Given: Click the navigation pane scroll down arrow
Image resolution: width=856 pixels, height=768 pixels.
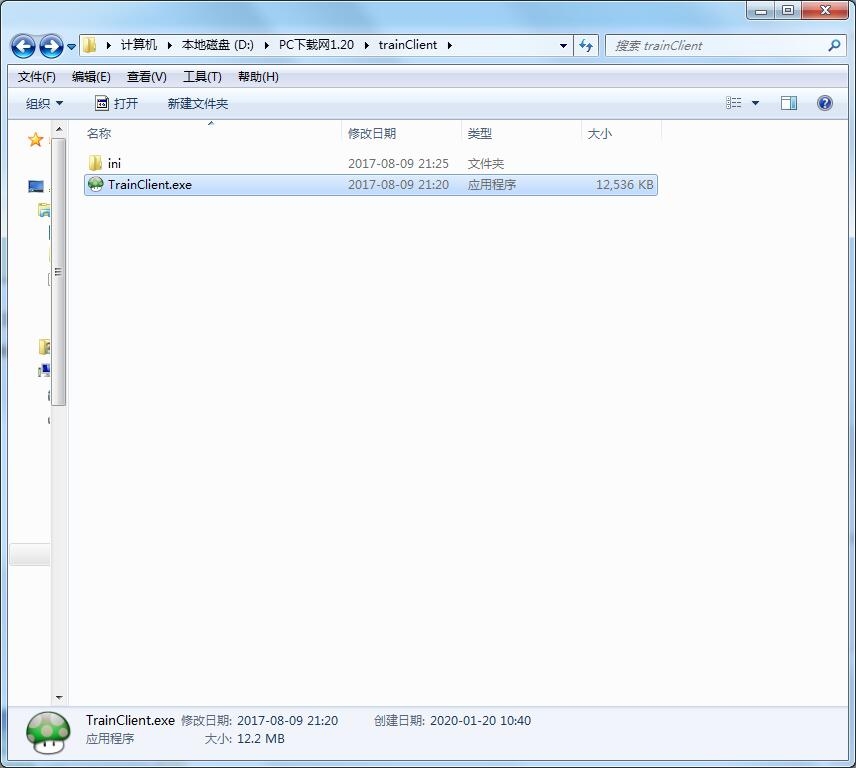Looking at the screenshot, I should pos(59,698).
